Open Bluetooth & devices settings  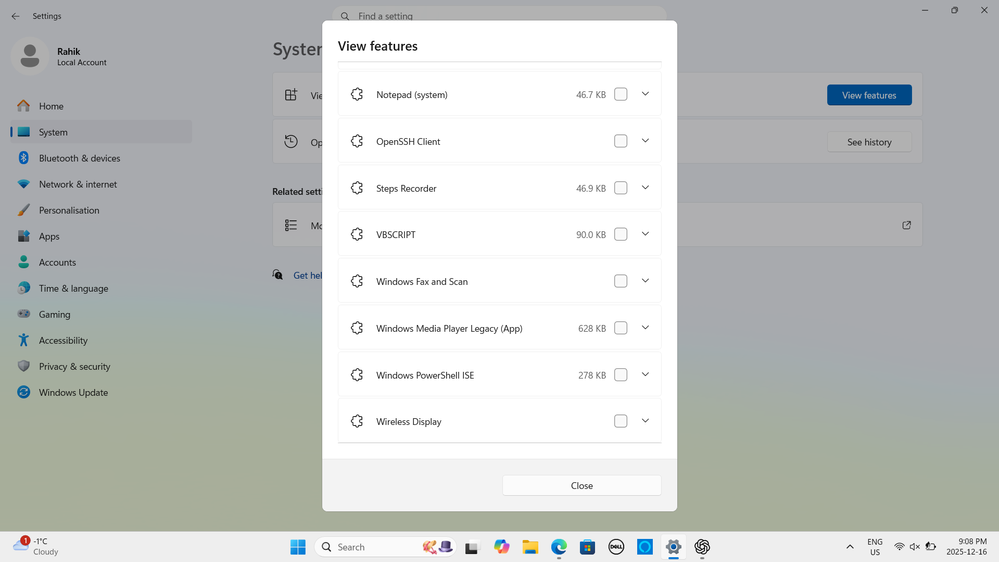(101, 158)
